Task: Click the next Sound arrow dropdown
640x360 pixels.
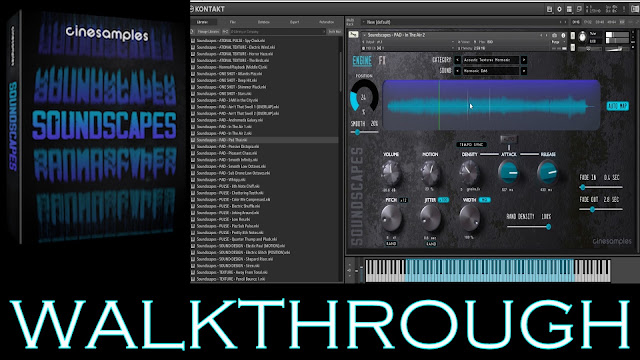Action: [x=524, y=71]
